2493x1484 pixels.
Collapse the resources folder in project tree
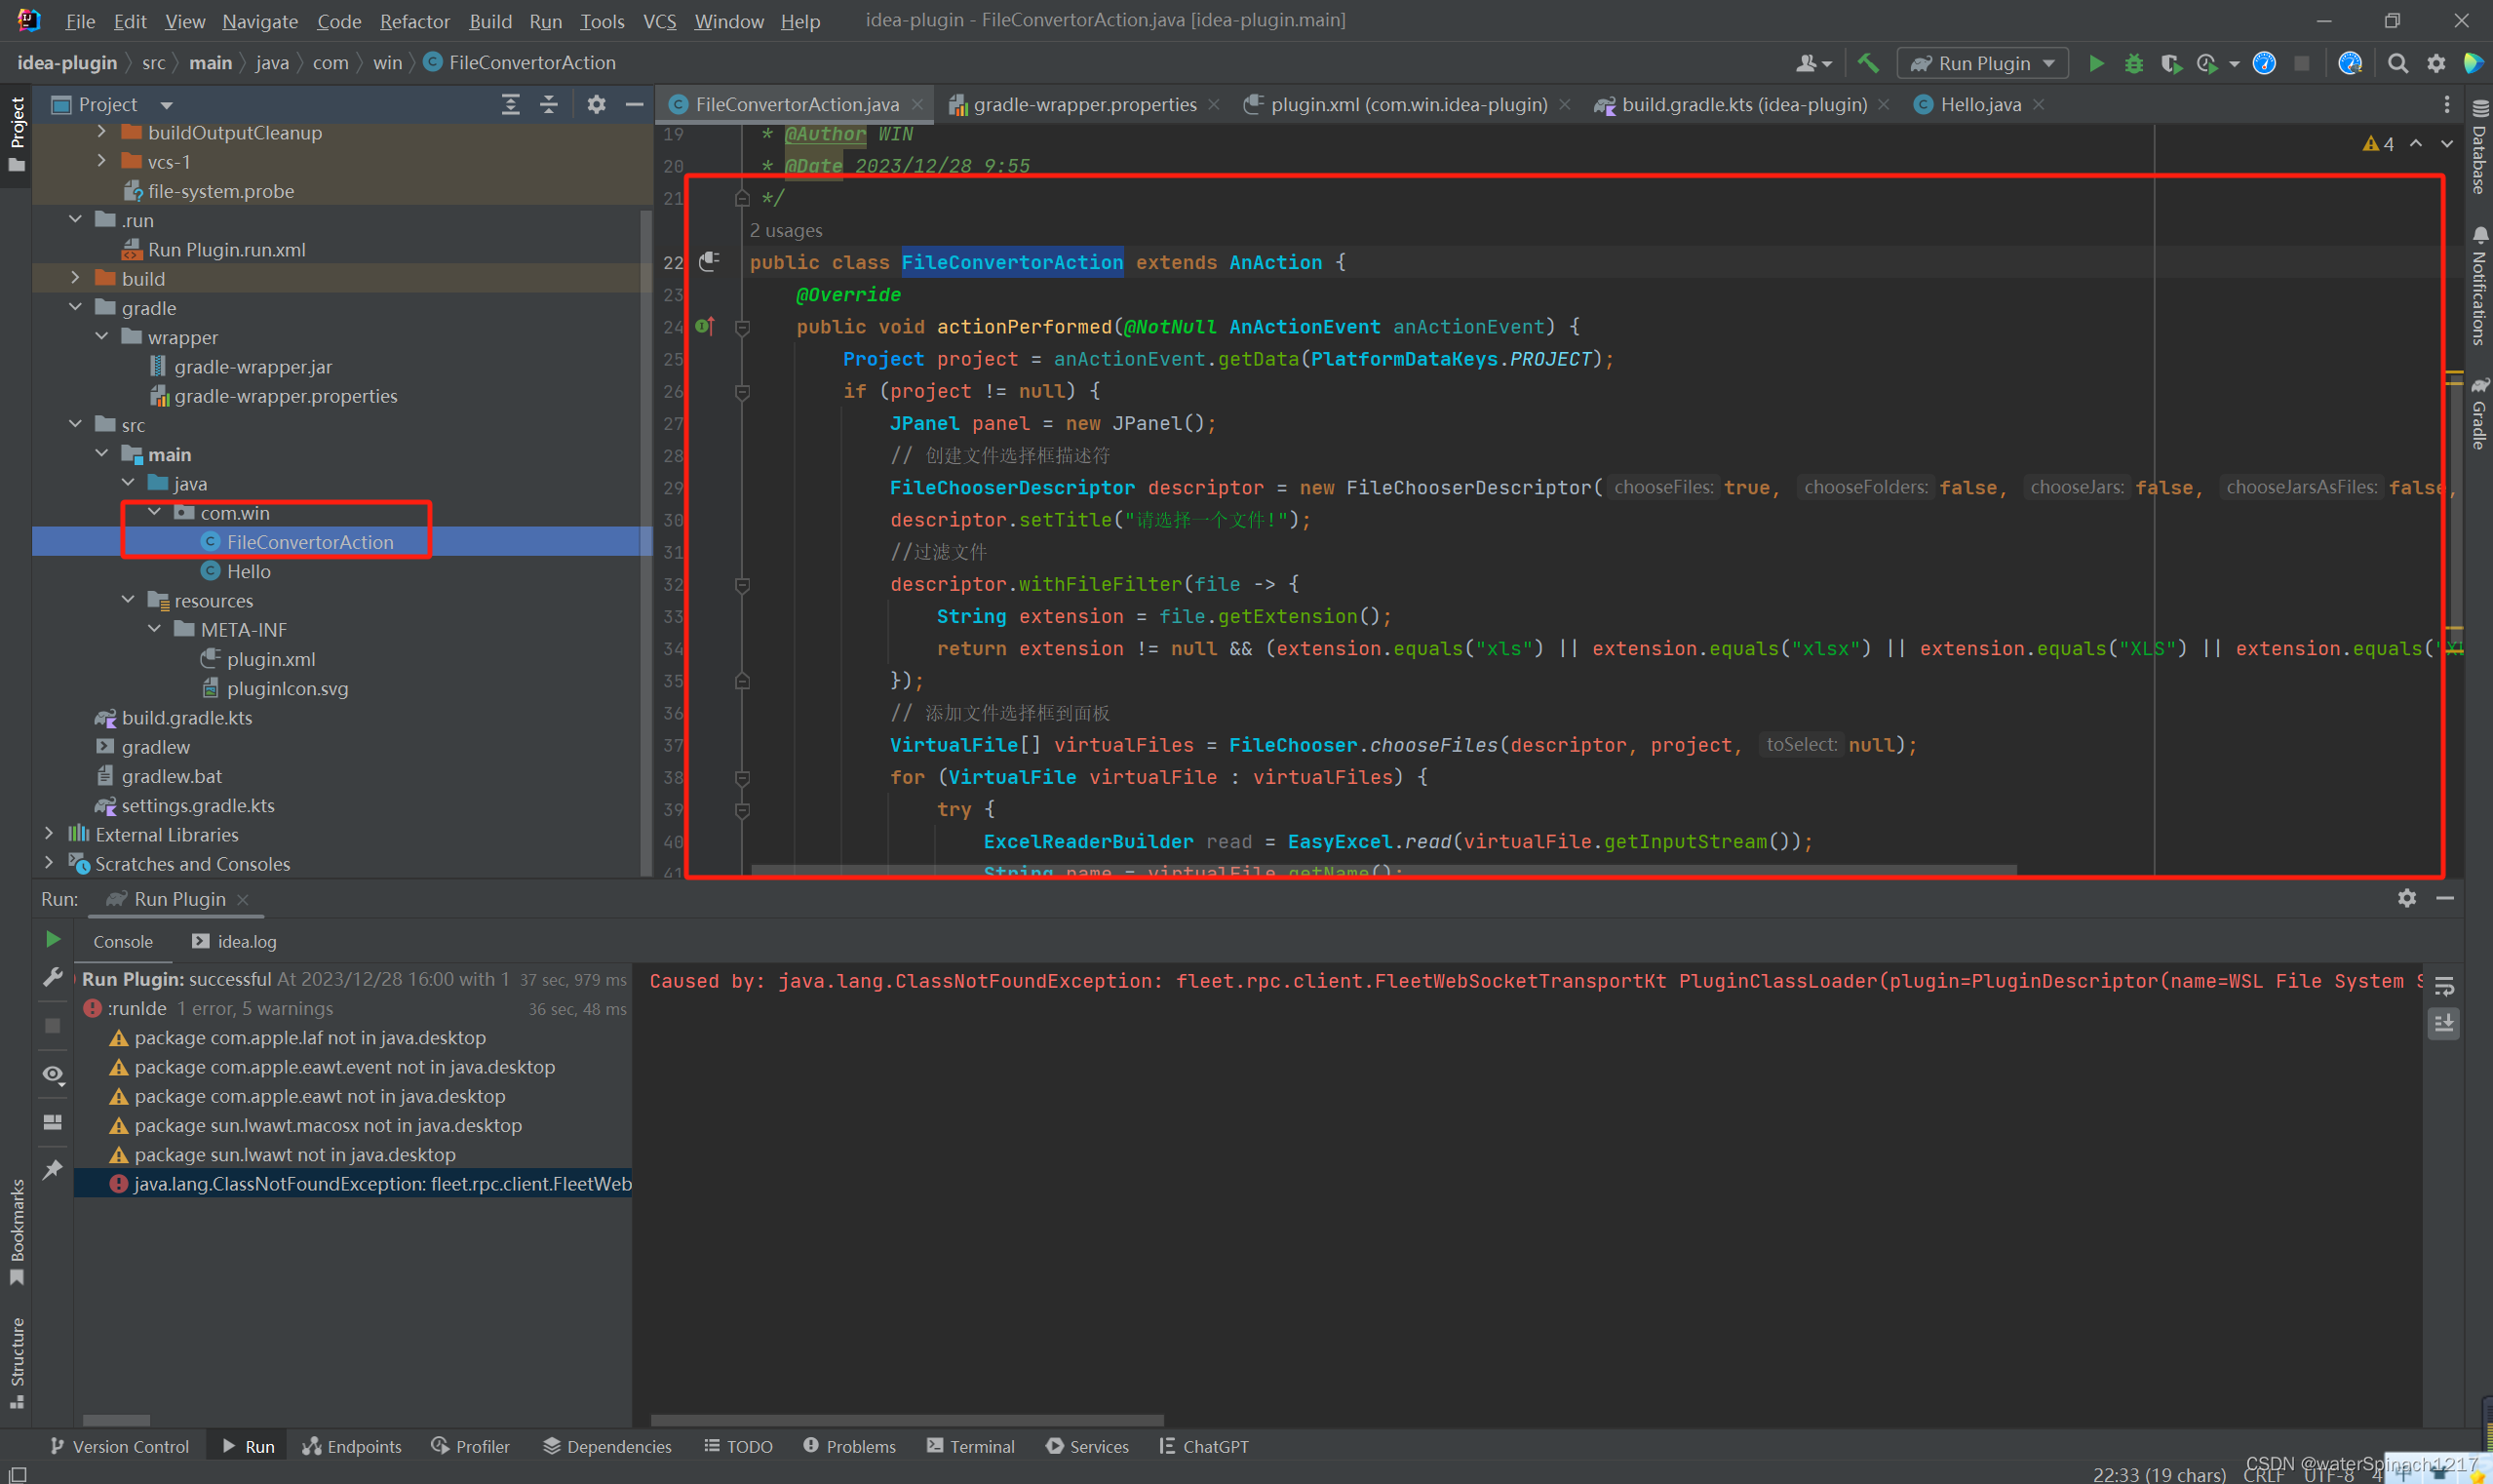tap(128, 600)
